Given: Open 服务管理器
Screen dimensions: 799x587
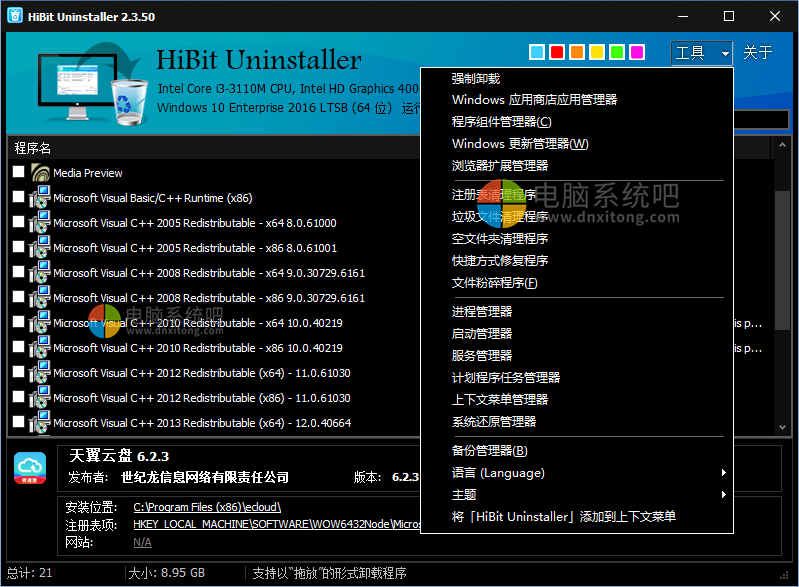Looking at the screenshot, I should 577,356.
